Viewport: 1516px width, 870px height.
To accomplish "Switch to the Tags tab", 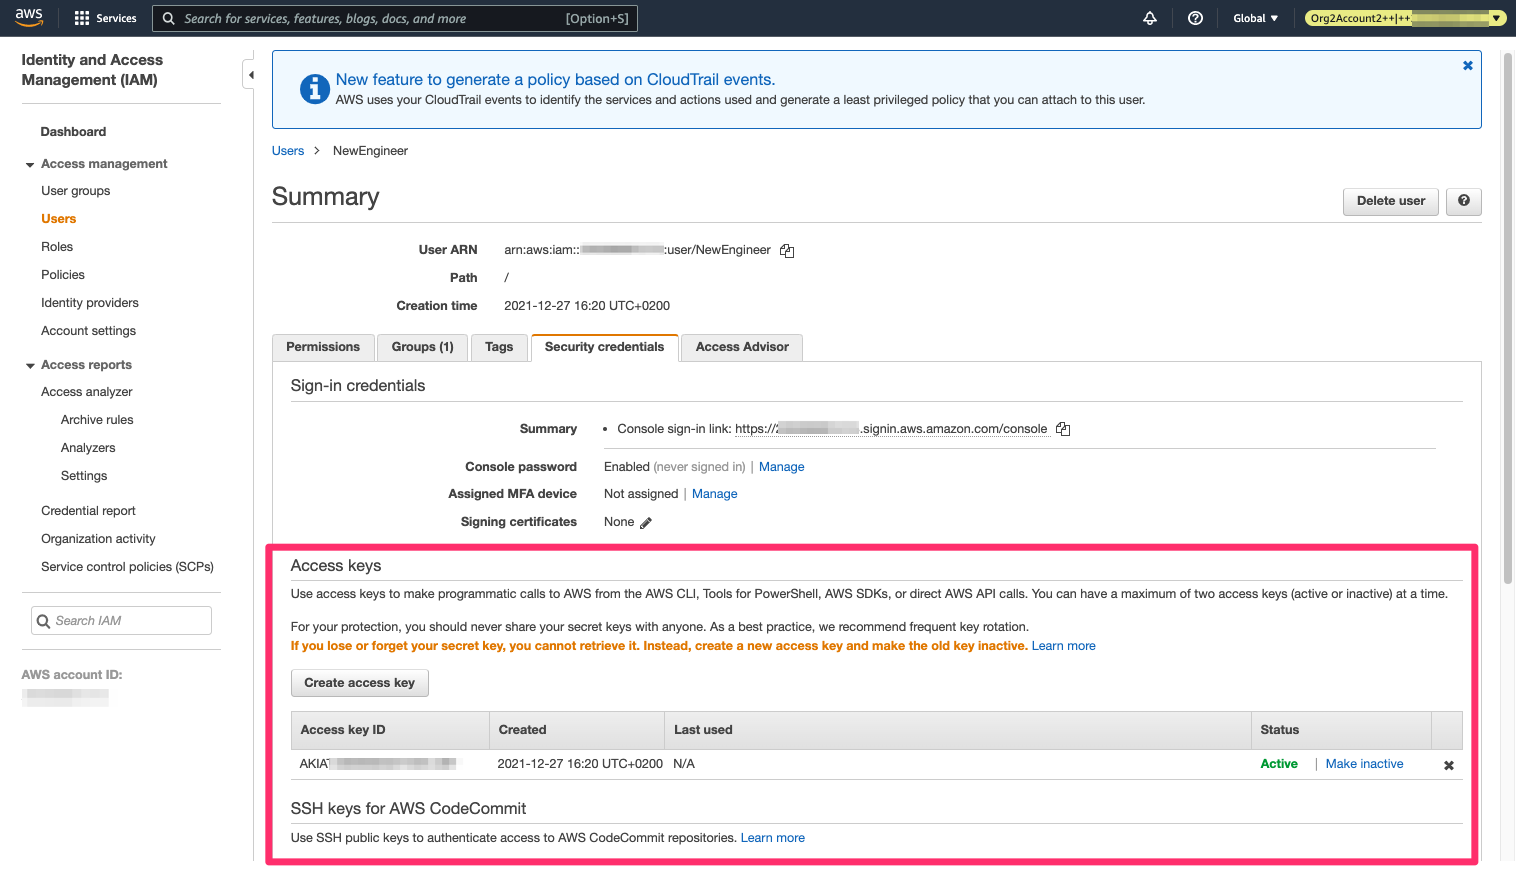I will pos(499,347).
